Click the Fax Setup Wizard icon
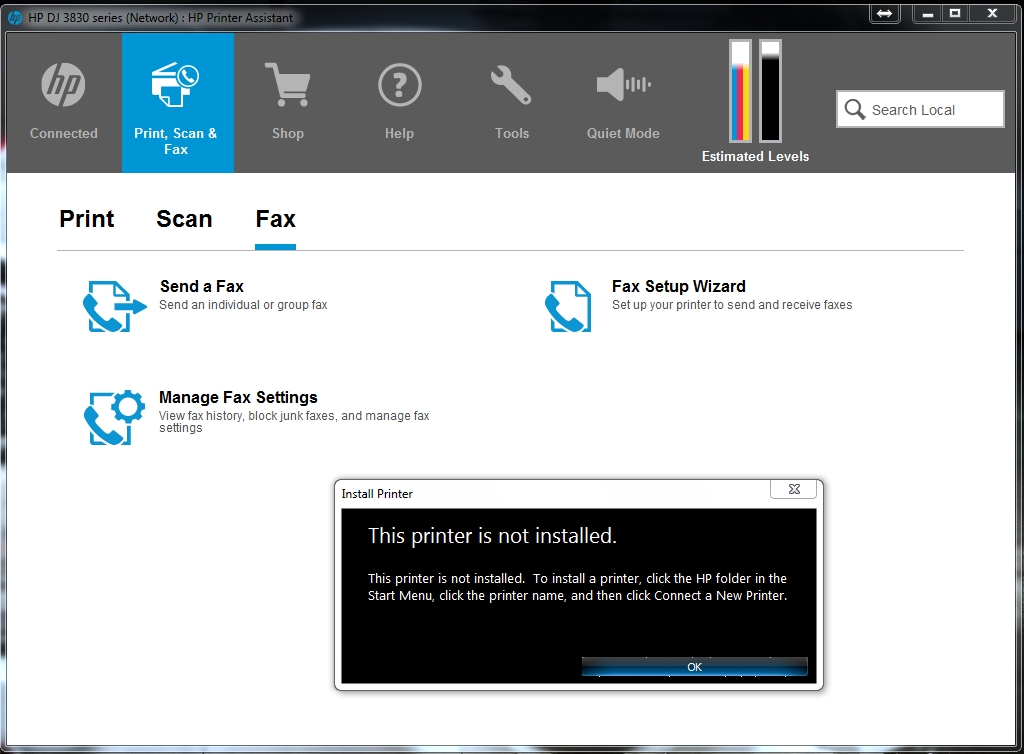Image resolution: width=1024 pixels, height=754 pixels. click(568, 306)
